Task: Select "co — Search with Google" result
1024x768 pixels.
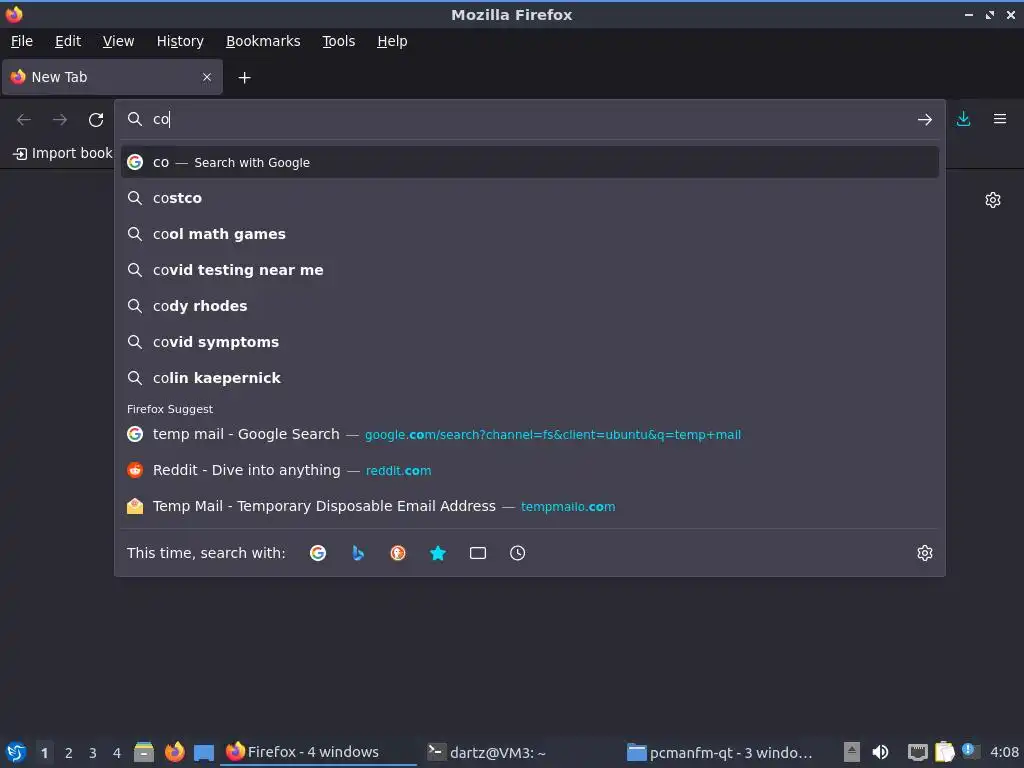Action: [x=530, y=162]
